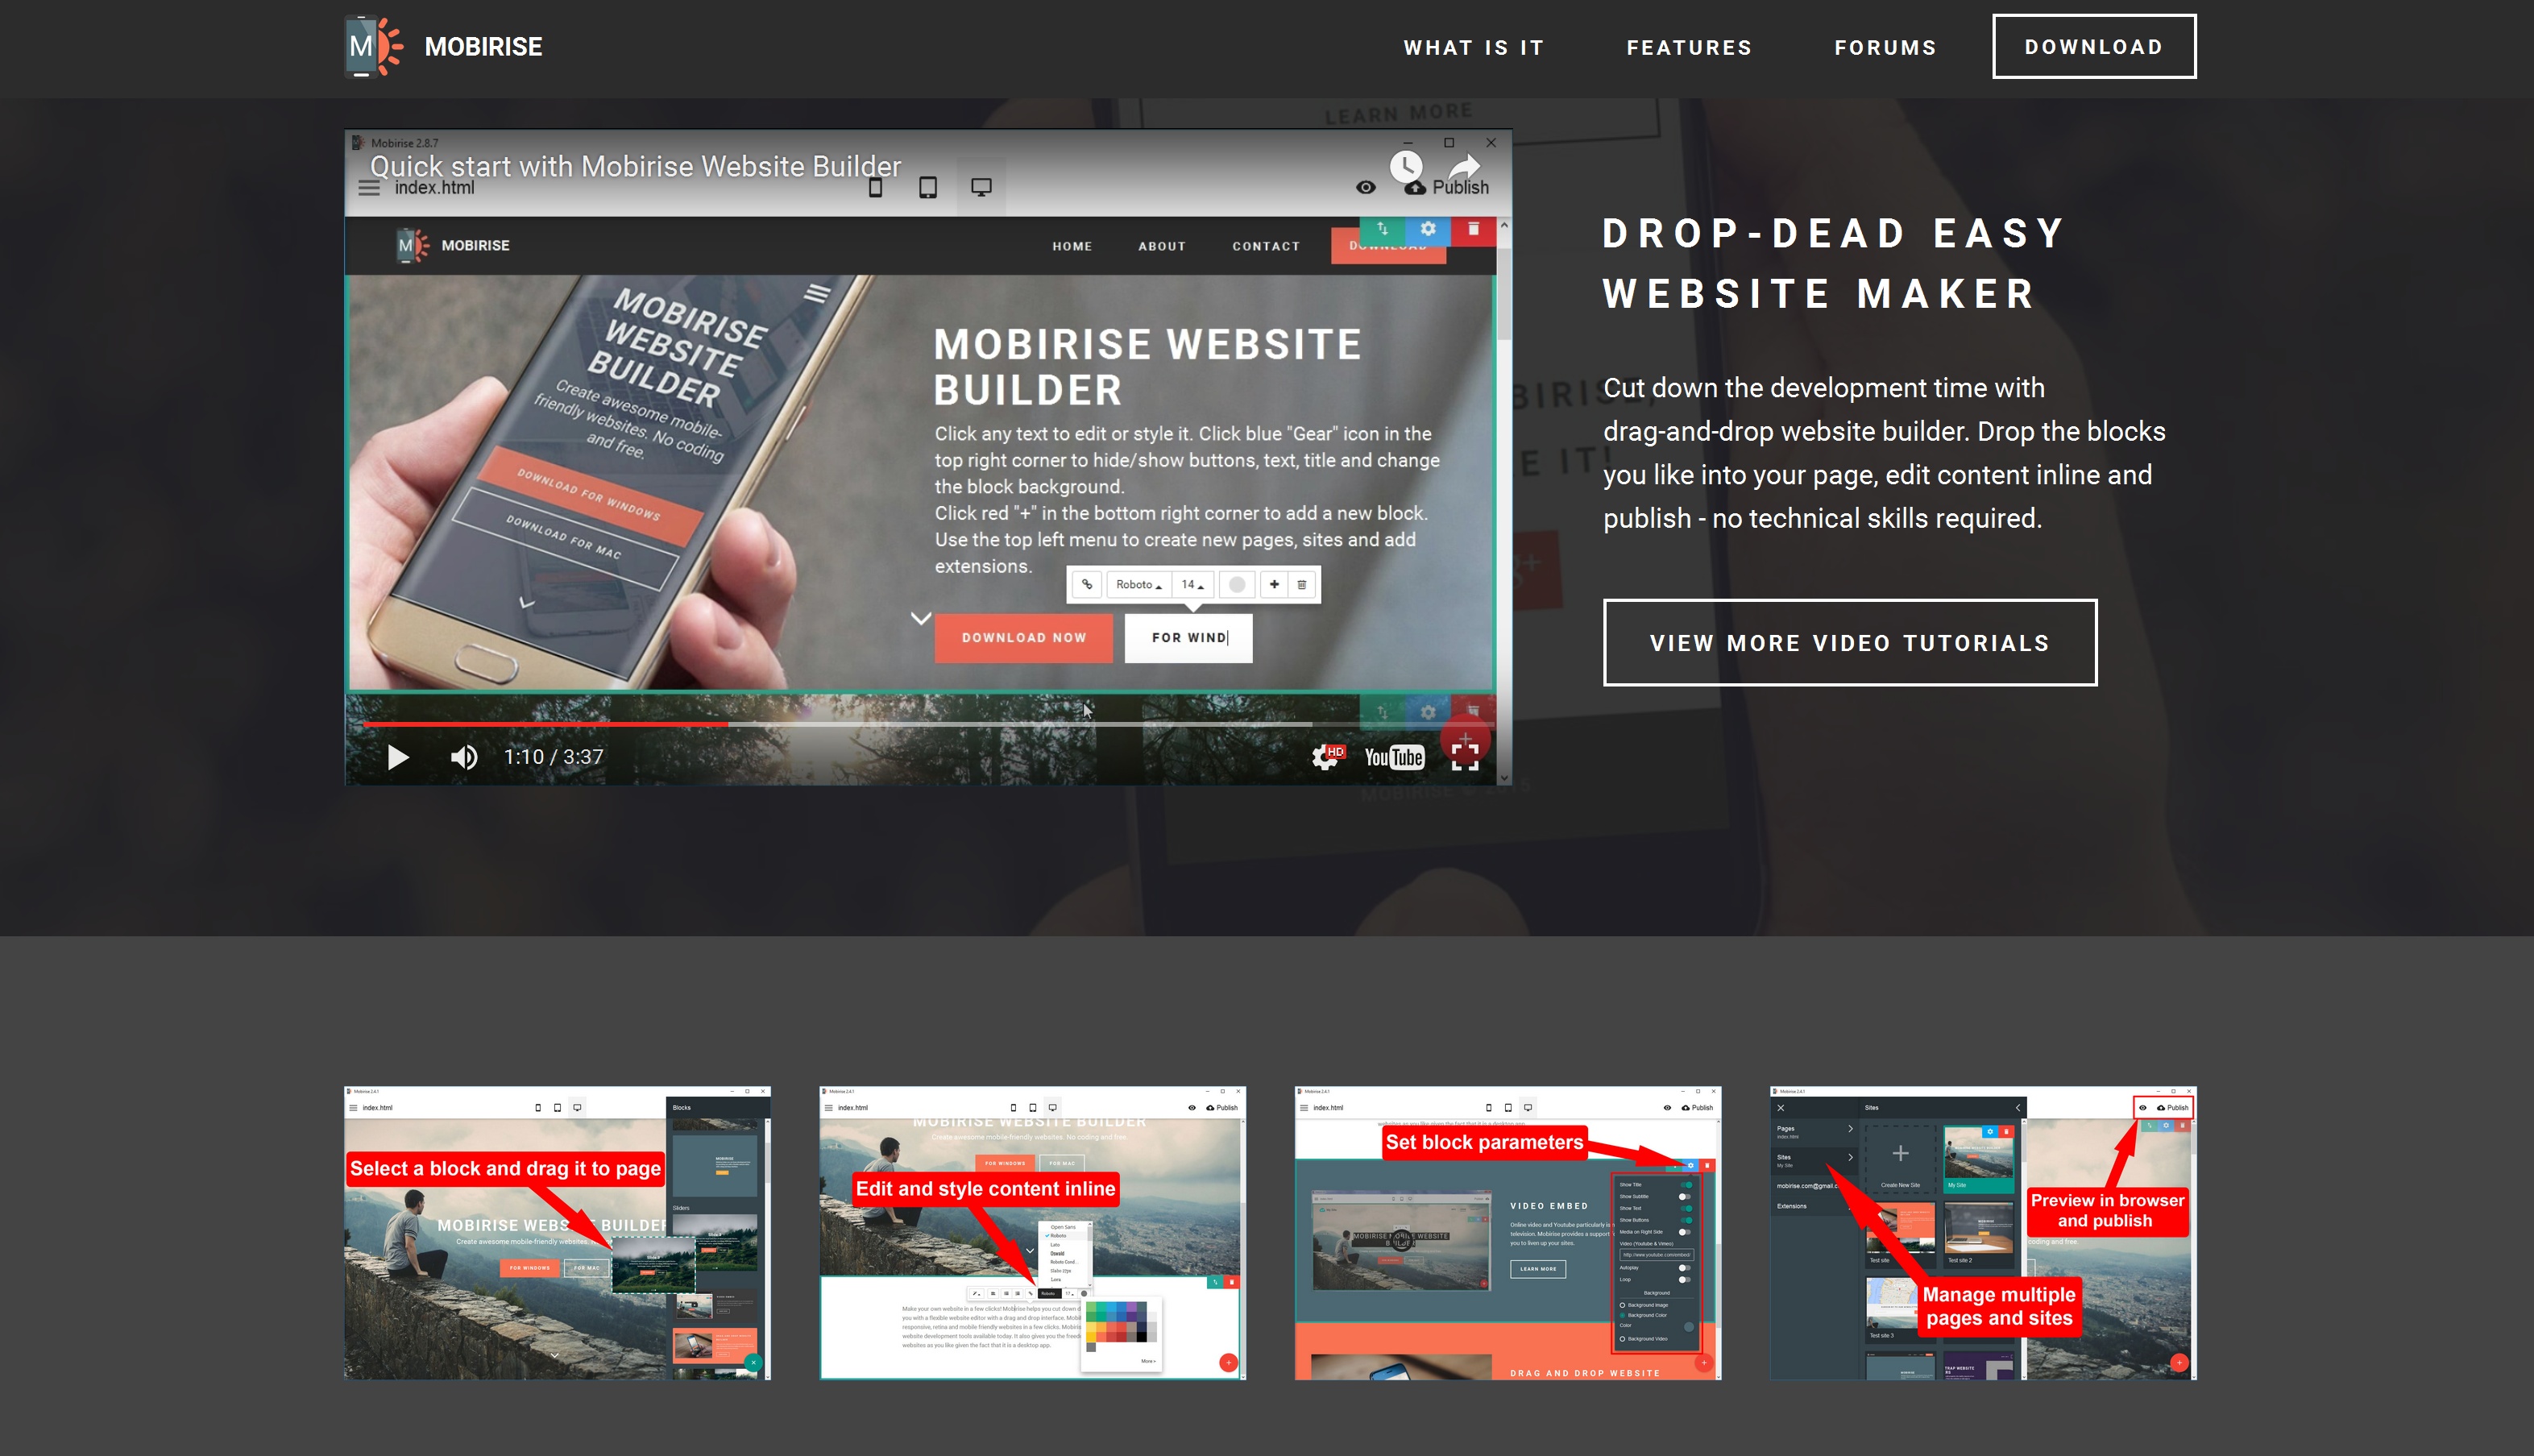The image size is (2534, 1456).
Task: Click the FORUMS navigation menu item
Action: pos(1886,47)
